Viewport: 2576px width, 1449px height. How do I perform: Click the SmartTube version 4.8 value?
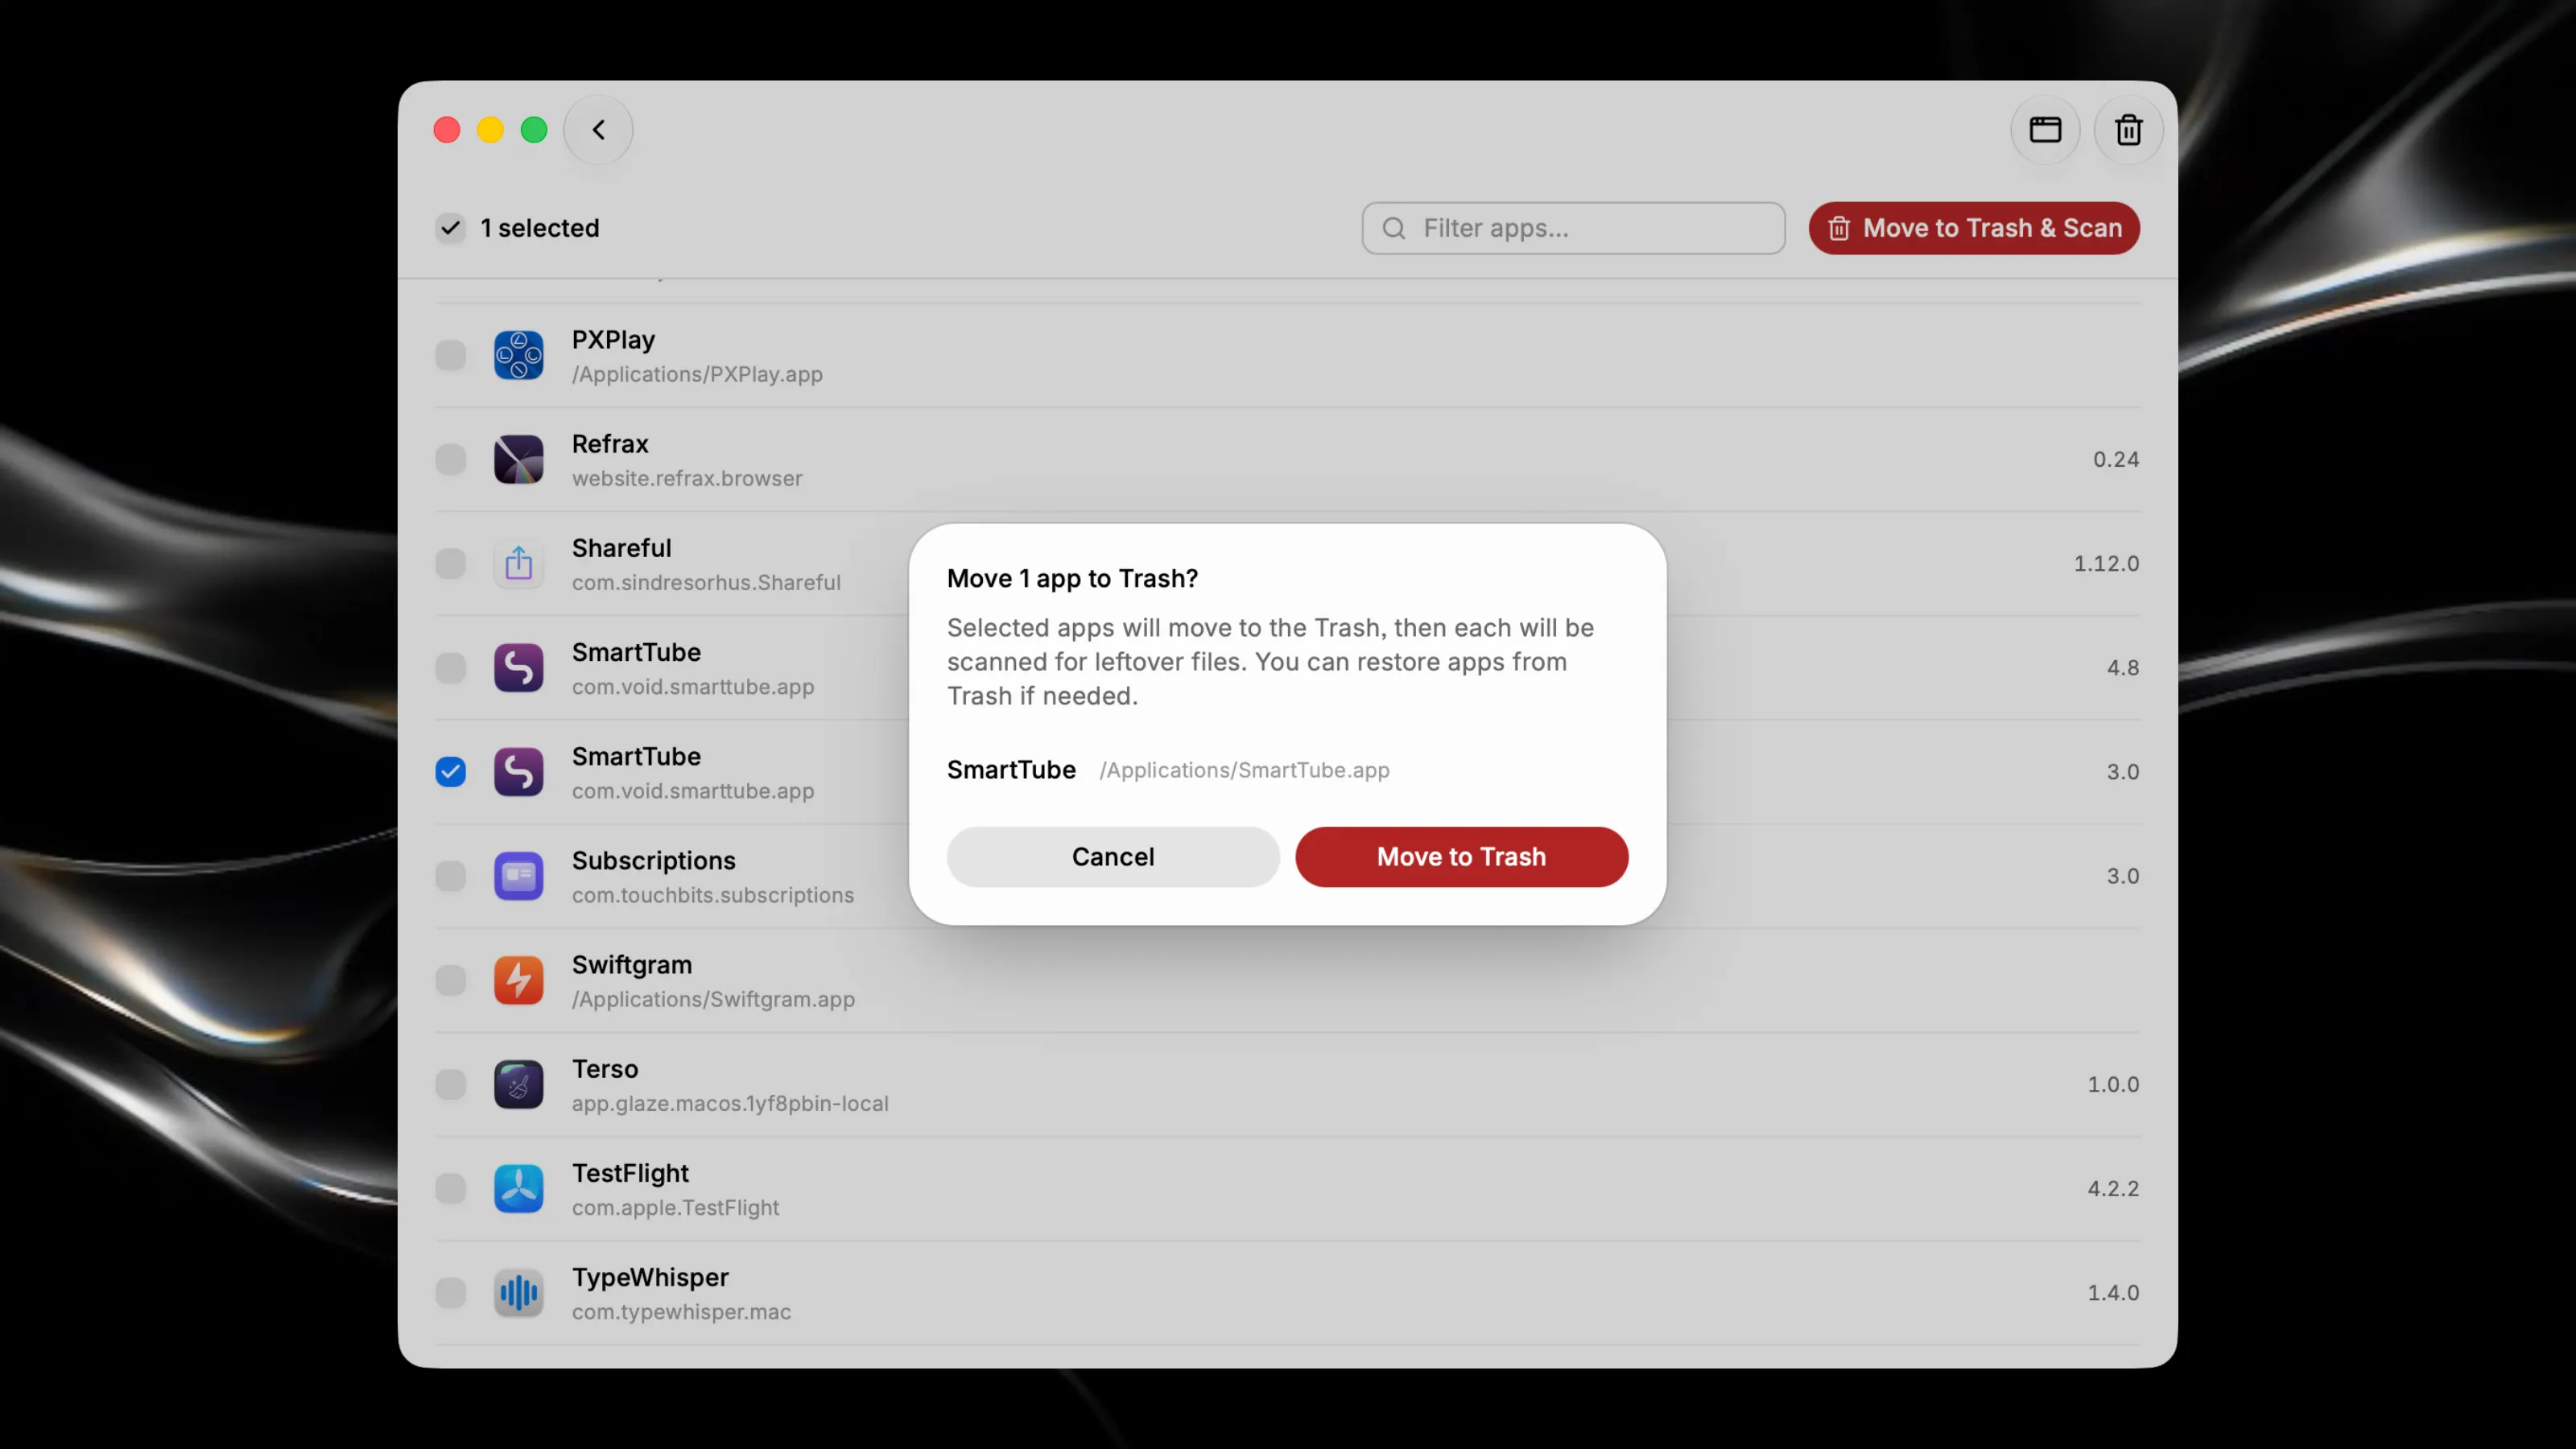point(2123,668)
